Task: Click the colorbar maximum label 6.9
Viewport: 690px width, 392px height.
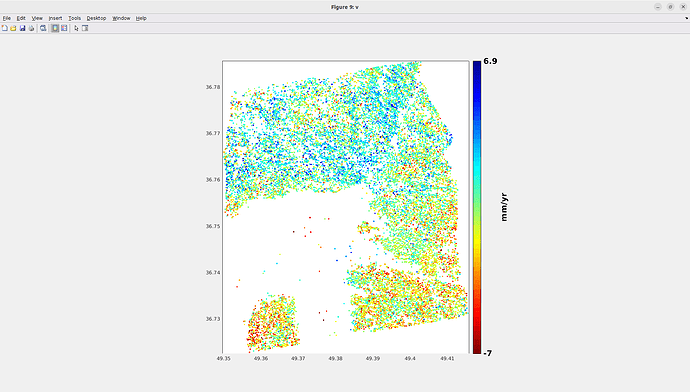Action: [x=490, y=61]
